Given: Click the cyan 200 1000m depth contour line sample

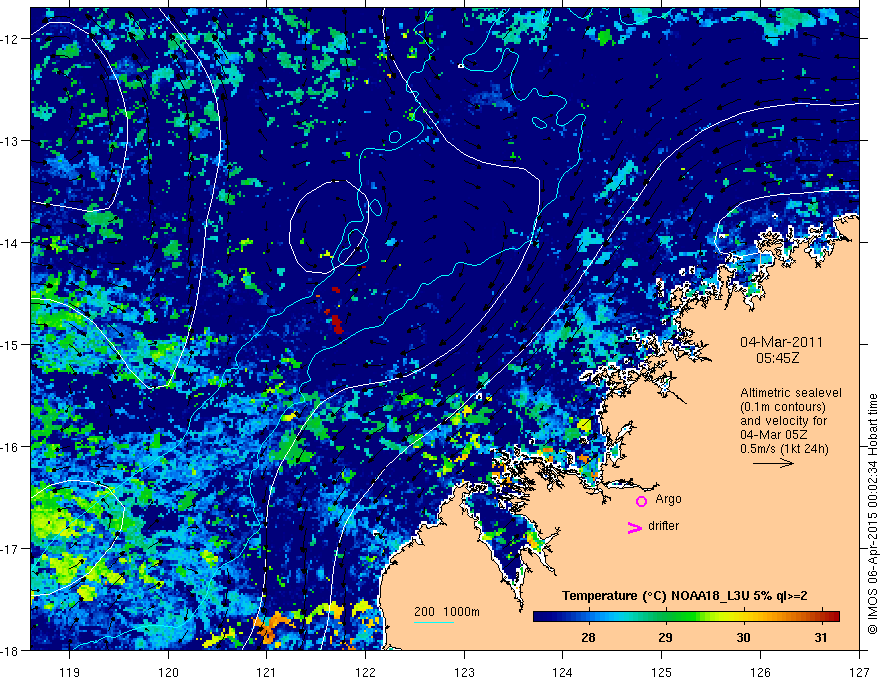Looking at the screenshot, I should point(434,622).
